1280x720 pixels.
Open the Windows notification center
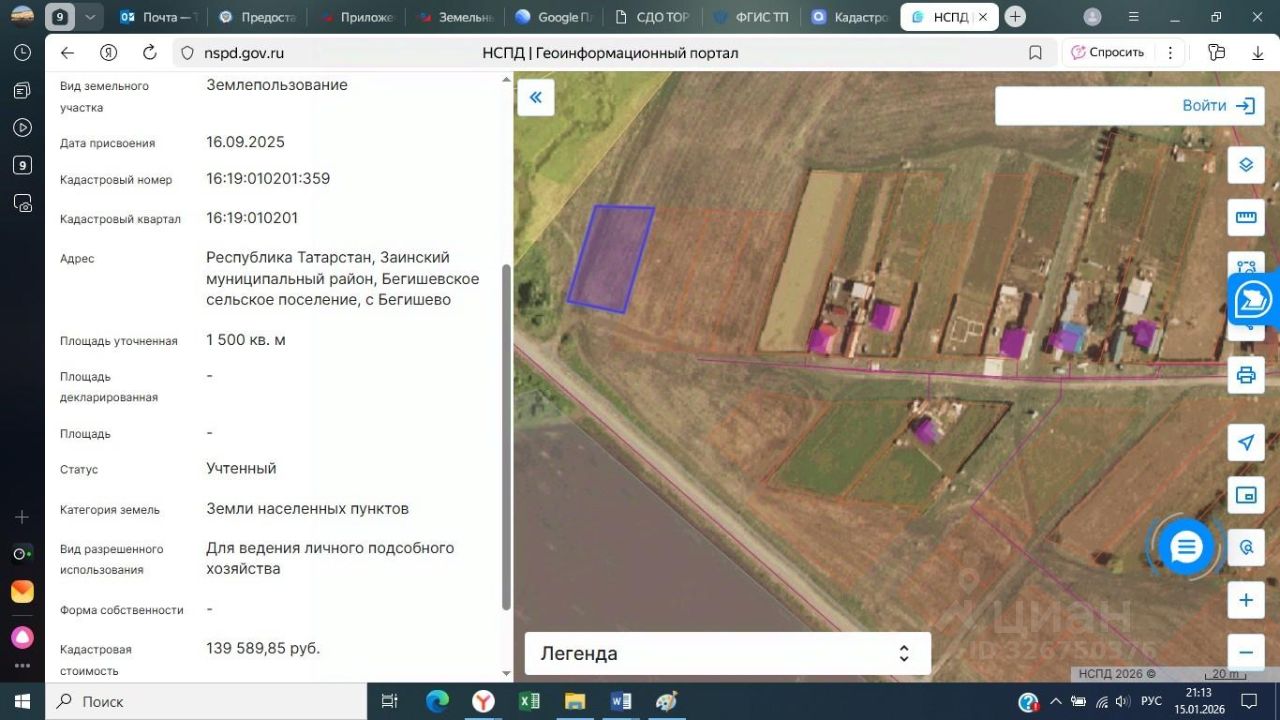(x=1249, y=701)
